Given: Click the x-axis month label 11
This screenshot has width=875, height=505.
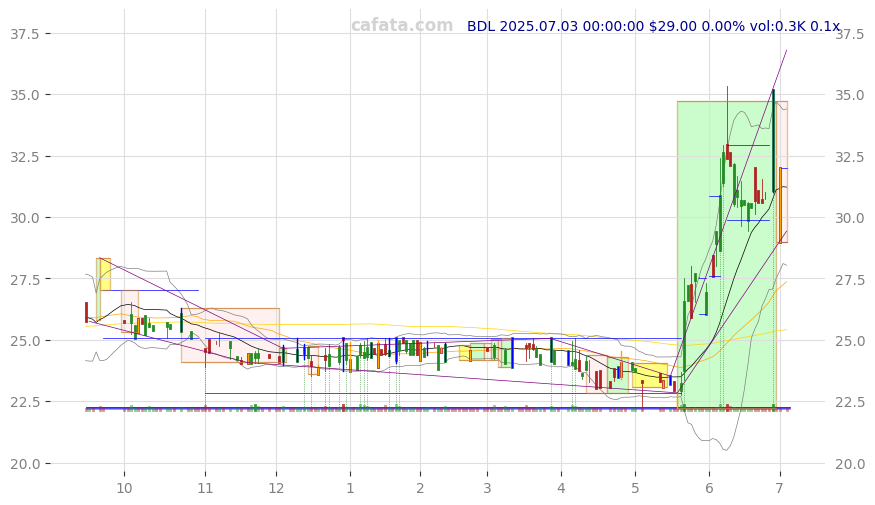Looking at the screenshot, I should 205,488.
